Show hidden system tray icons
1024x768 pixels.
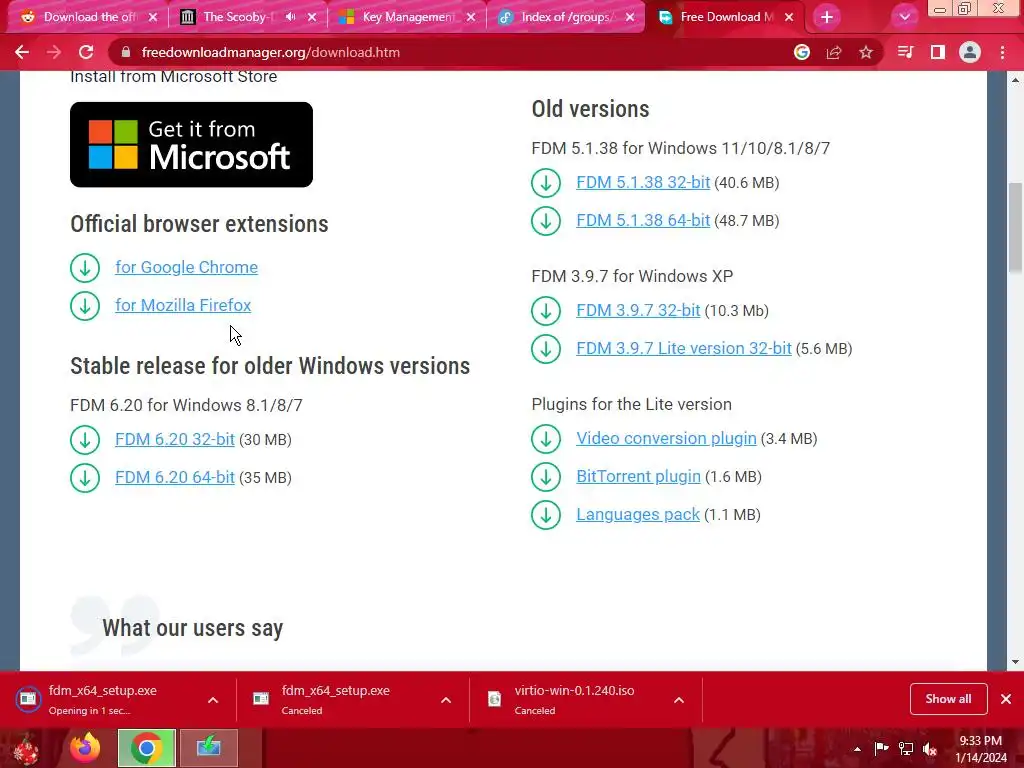click(857, 749)
